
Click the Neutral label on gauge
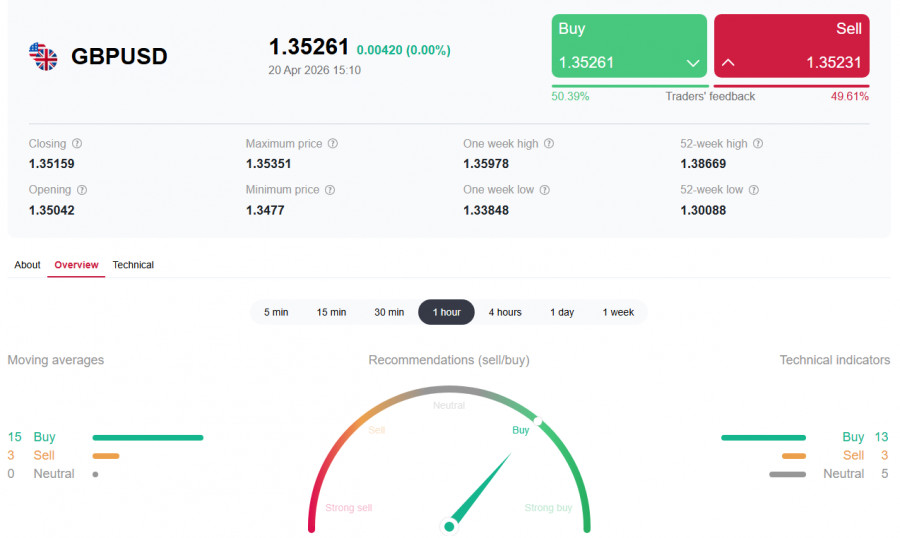449,405
